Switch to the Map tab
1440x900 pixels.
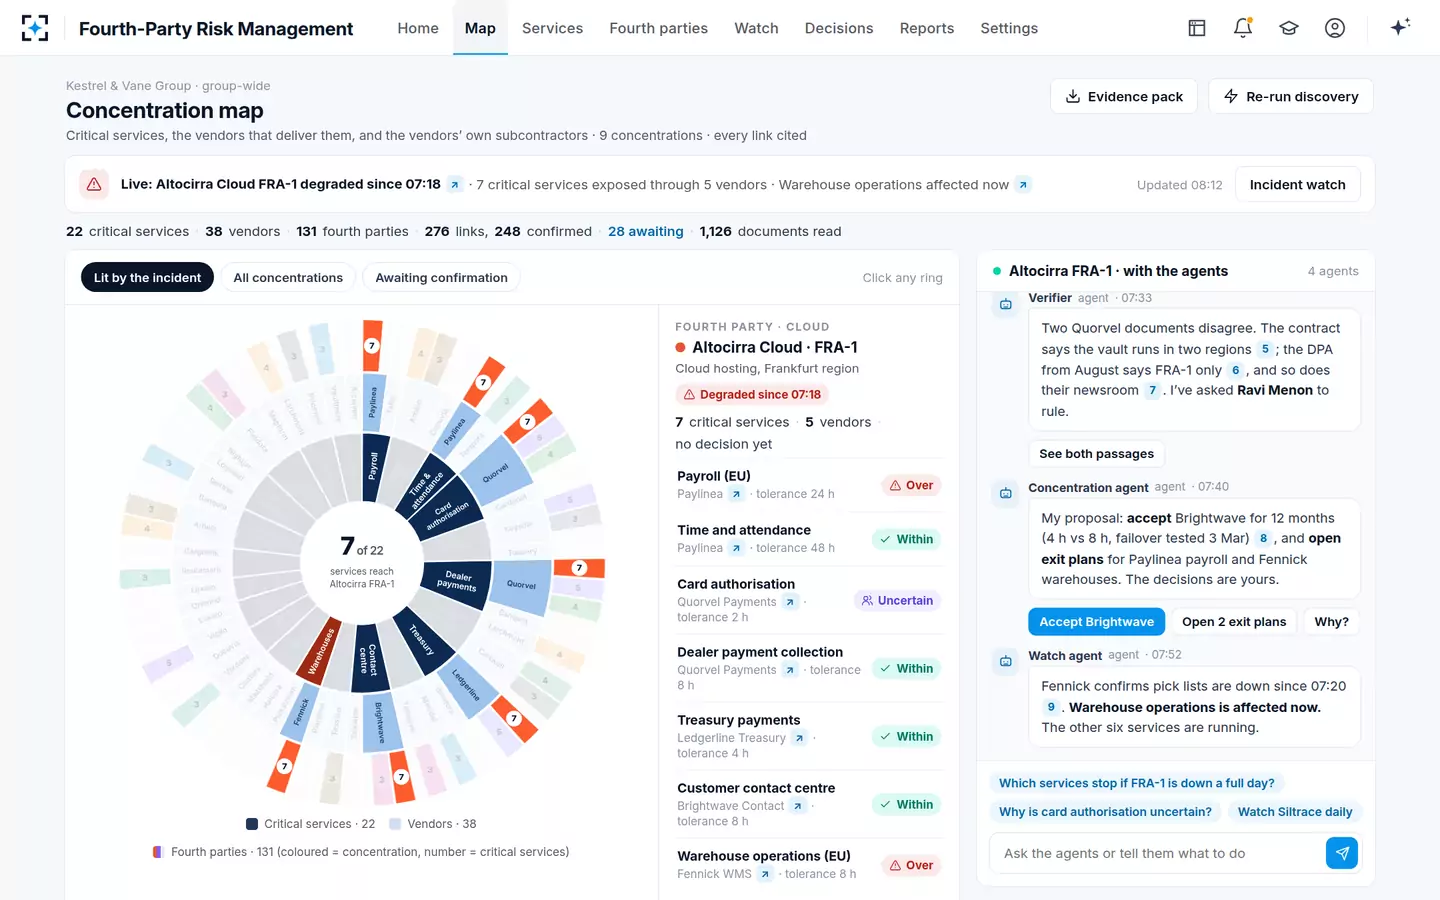coord(480,28)
